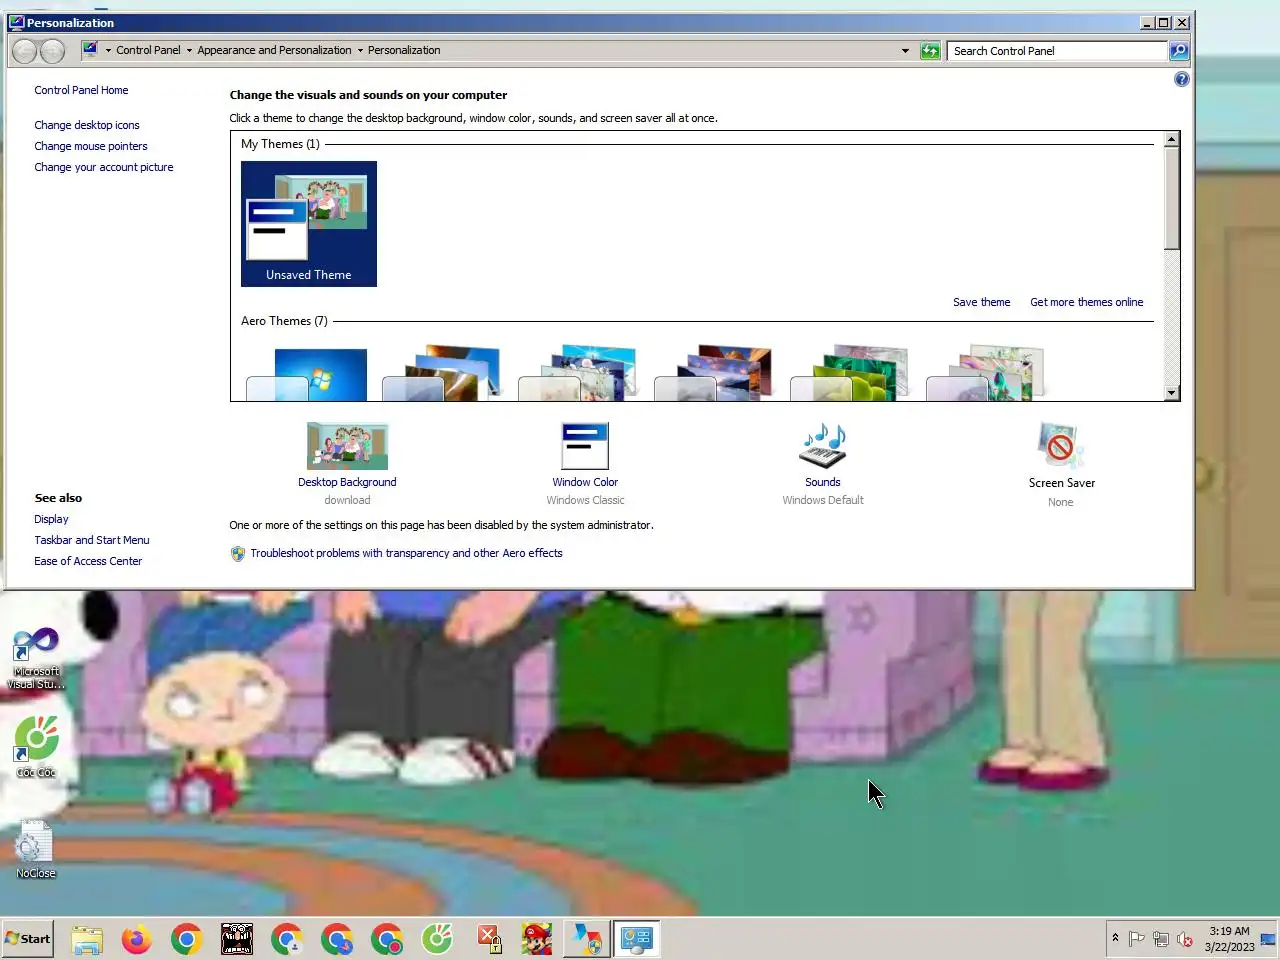Open the red X with lock taskbar icon
This screenshot has width=1280, height=960.
click(x=487, y=939)
